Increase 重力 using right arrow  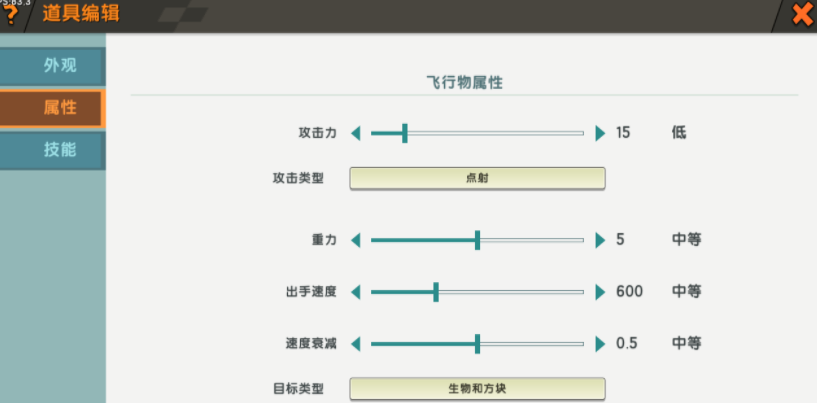pyautogui.click(x=600, y=240)
